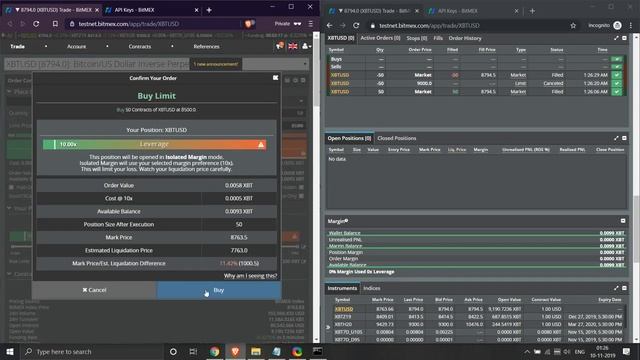Open the References menu
Image resolution: width=640 pixels, height=360 pixels.
[x=206, y=47]
